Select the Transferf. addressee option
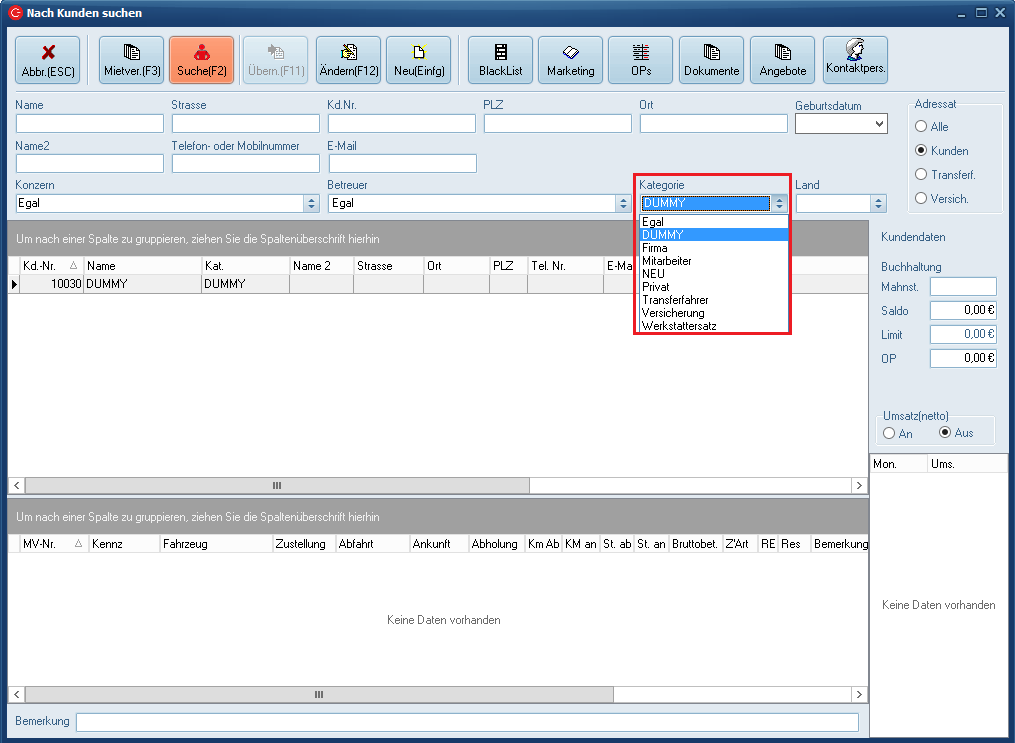The width and height of the screenshot is (1015, 743). pos(921,175)
